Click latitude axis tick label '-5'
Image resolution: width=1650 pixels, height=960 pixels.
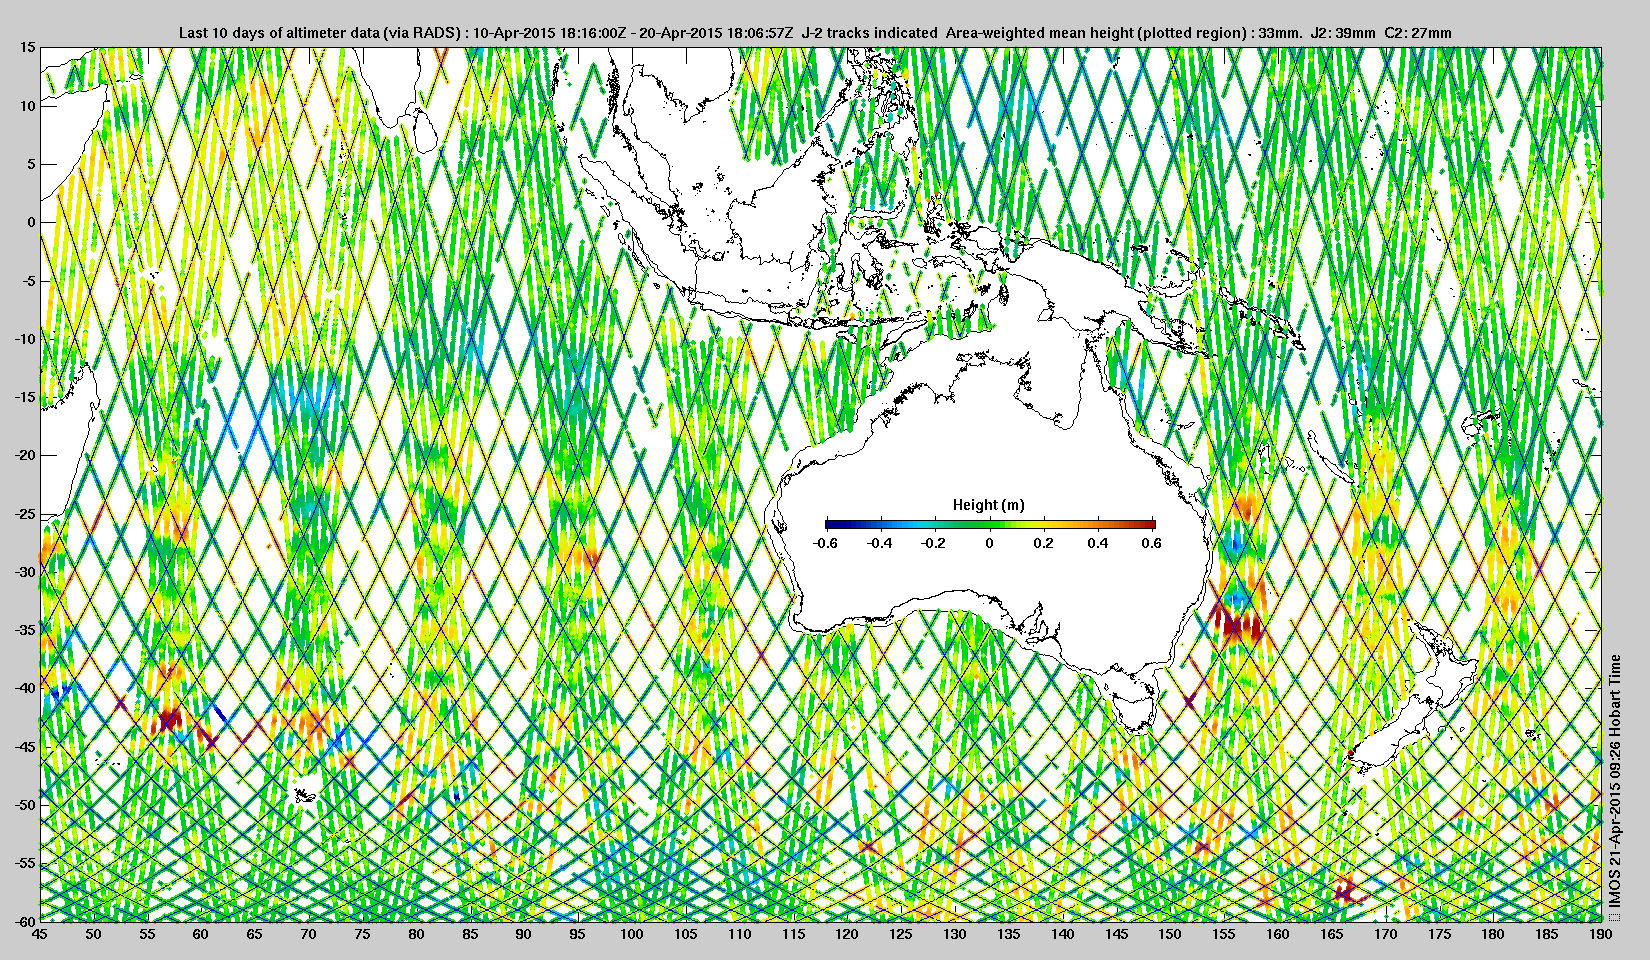(x=28, y=281)
